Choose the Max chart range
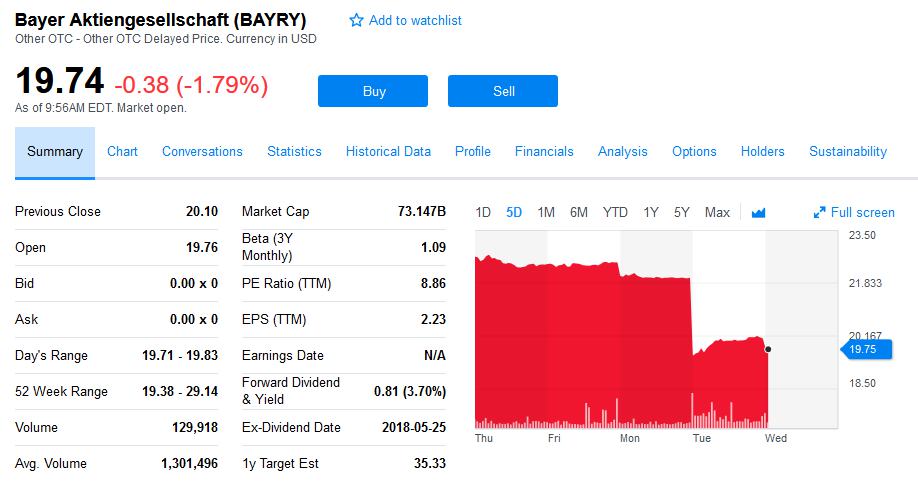The height and width of the screenshot is (483, 918). pos(717,212)
